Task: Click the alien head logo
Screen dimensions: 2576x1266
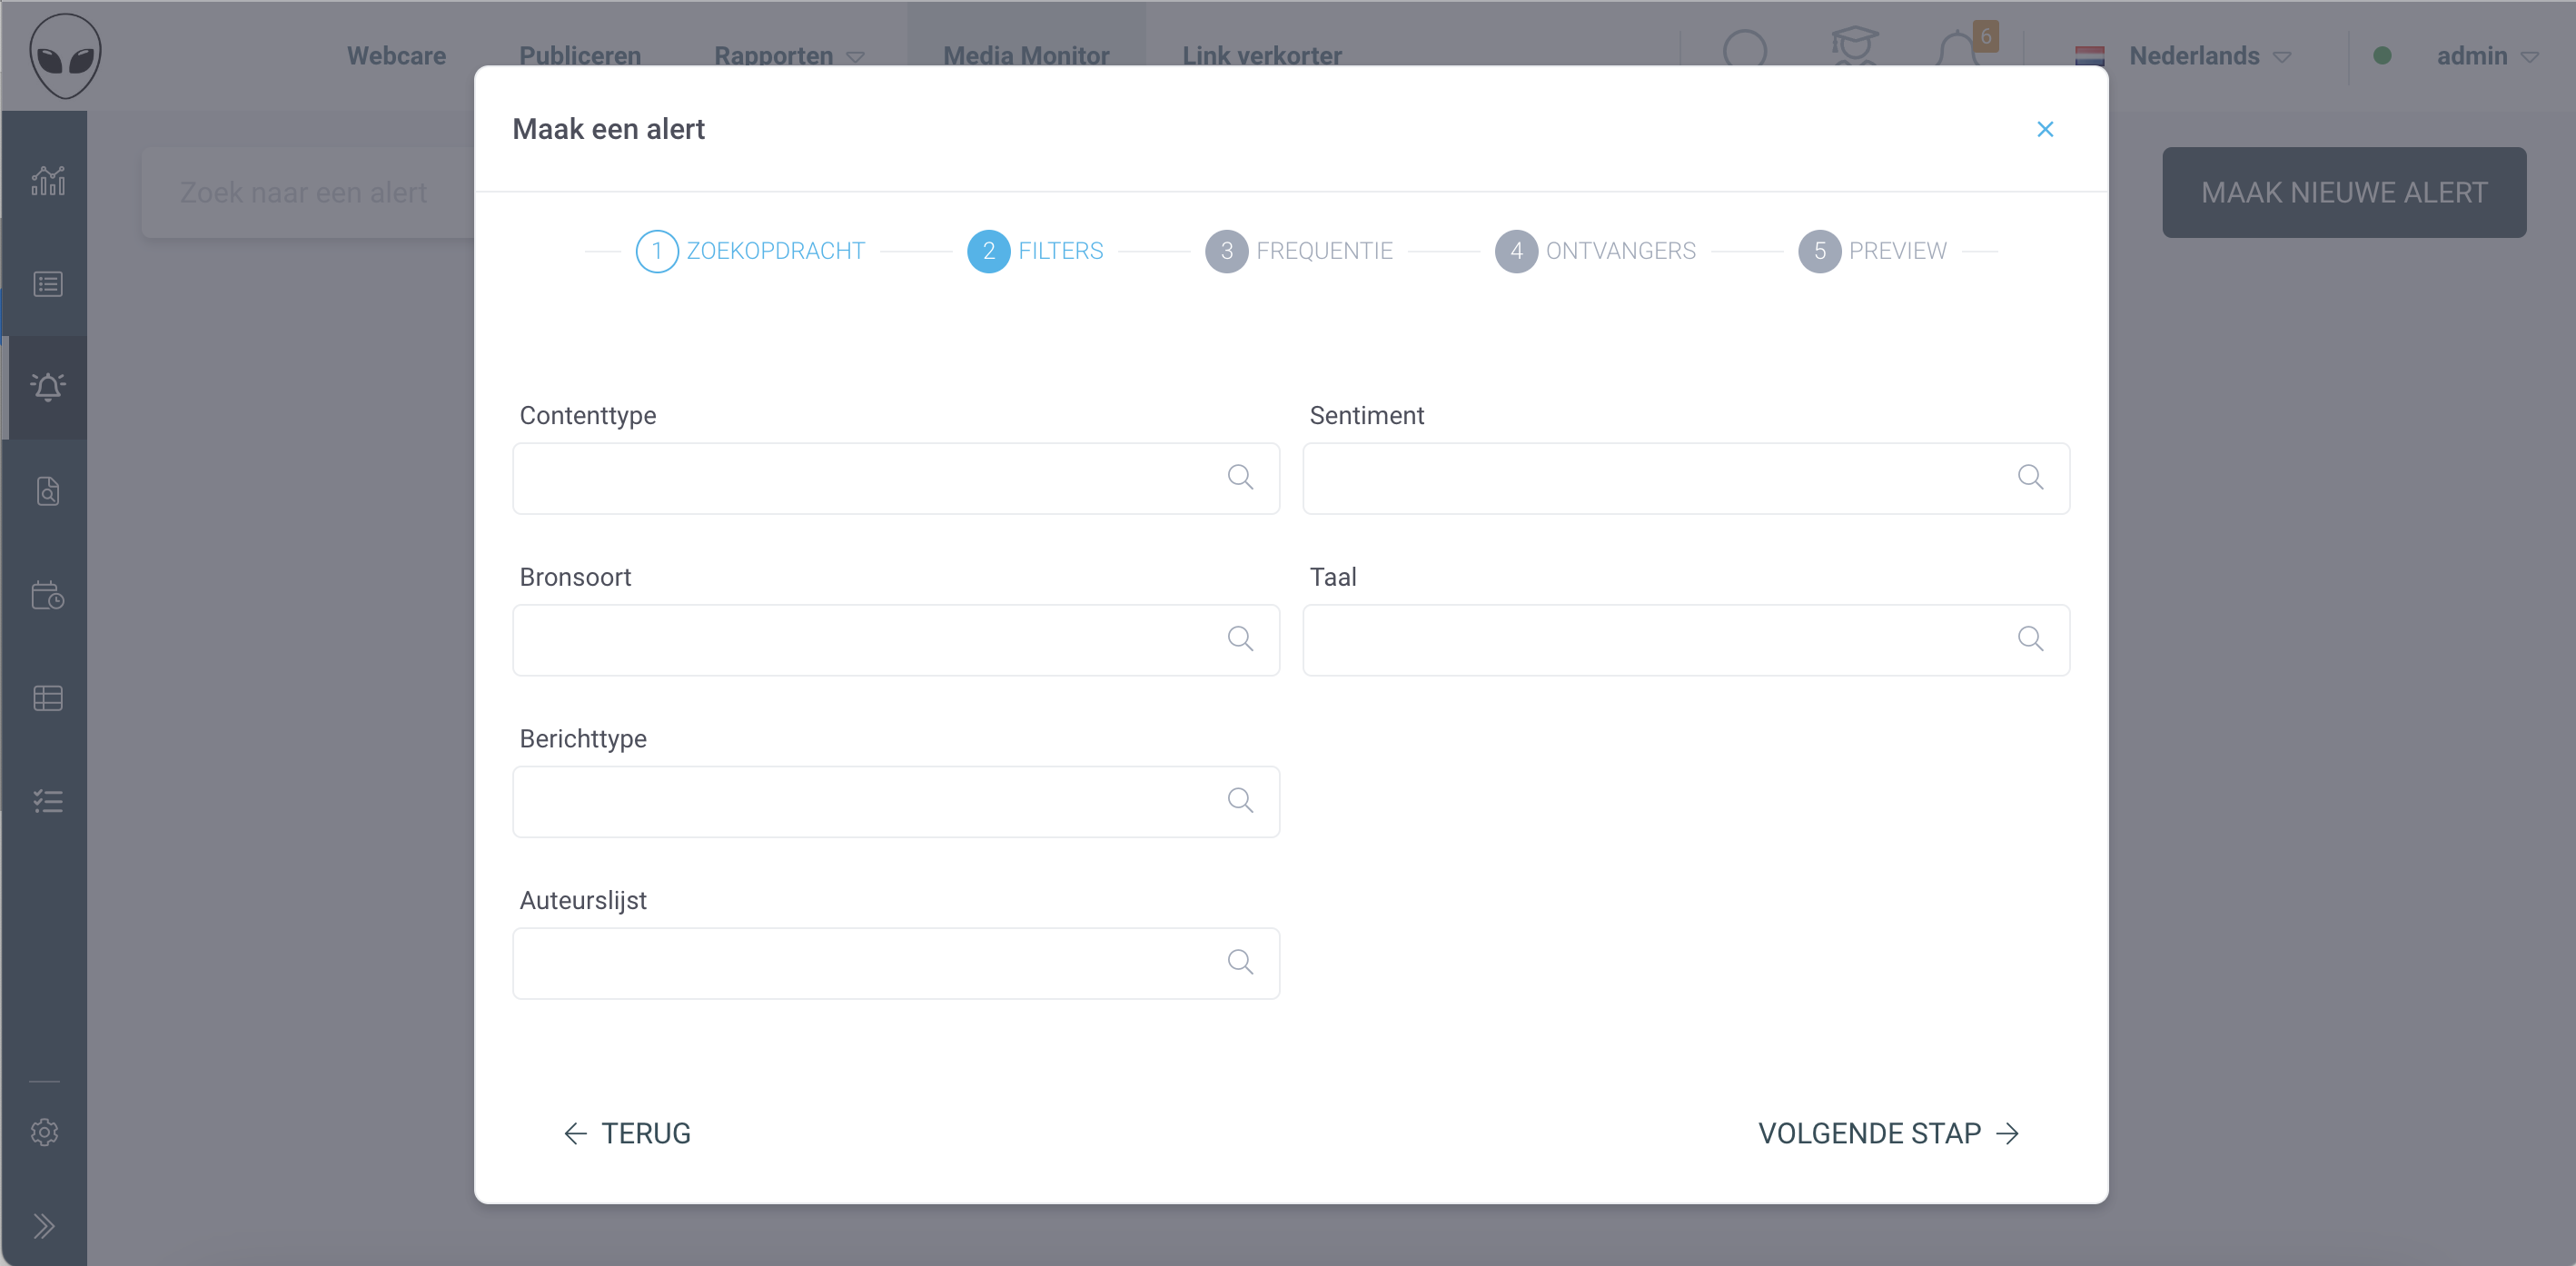Action: tap(66, 55)
